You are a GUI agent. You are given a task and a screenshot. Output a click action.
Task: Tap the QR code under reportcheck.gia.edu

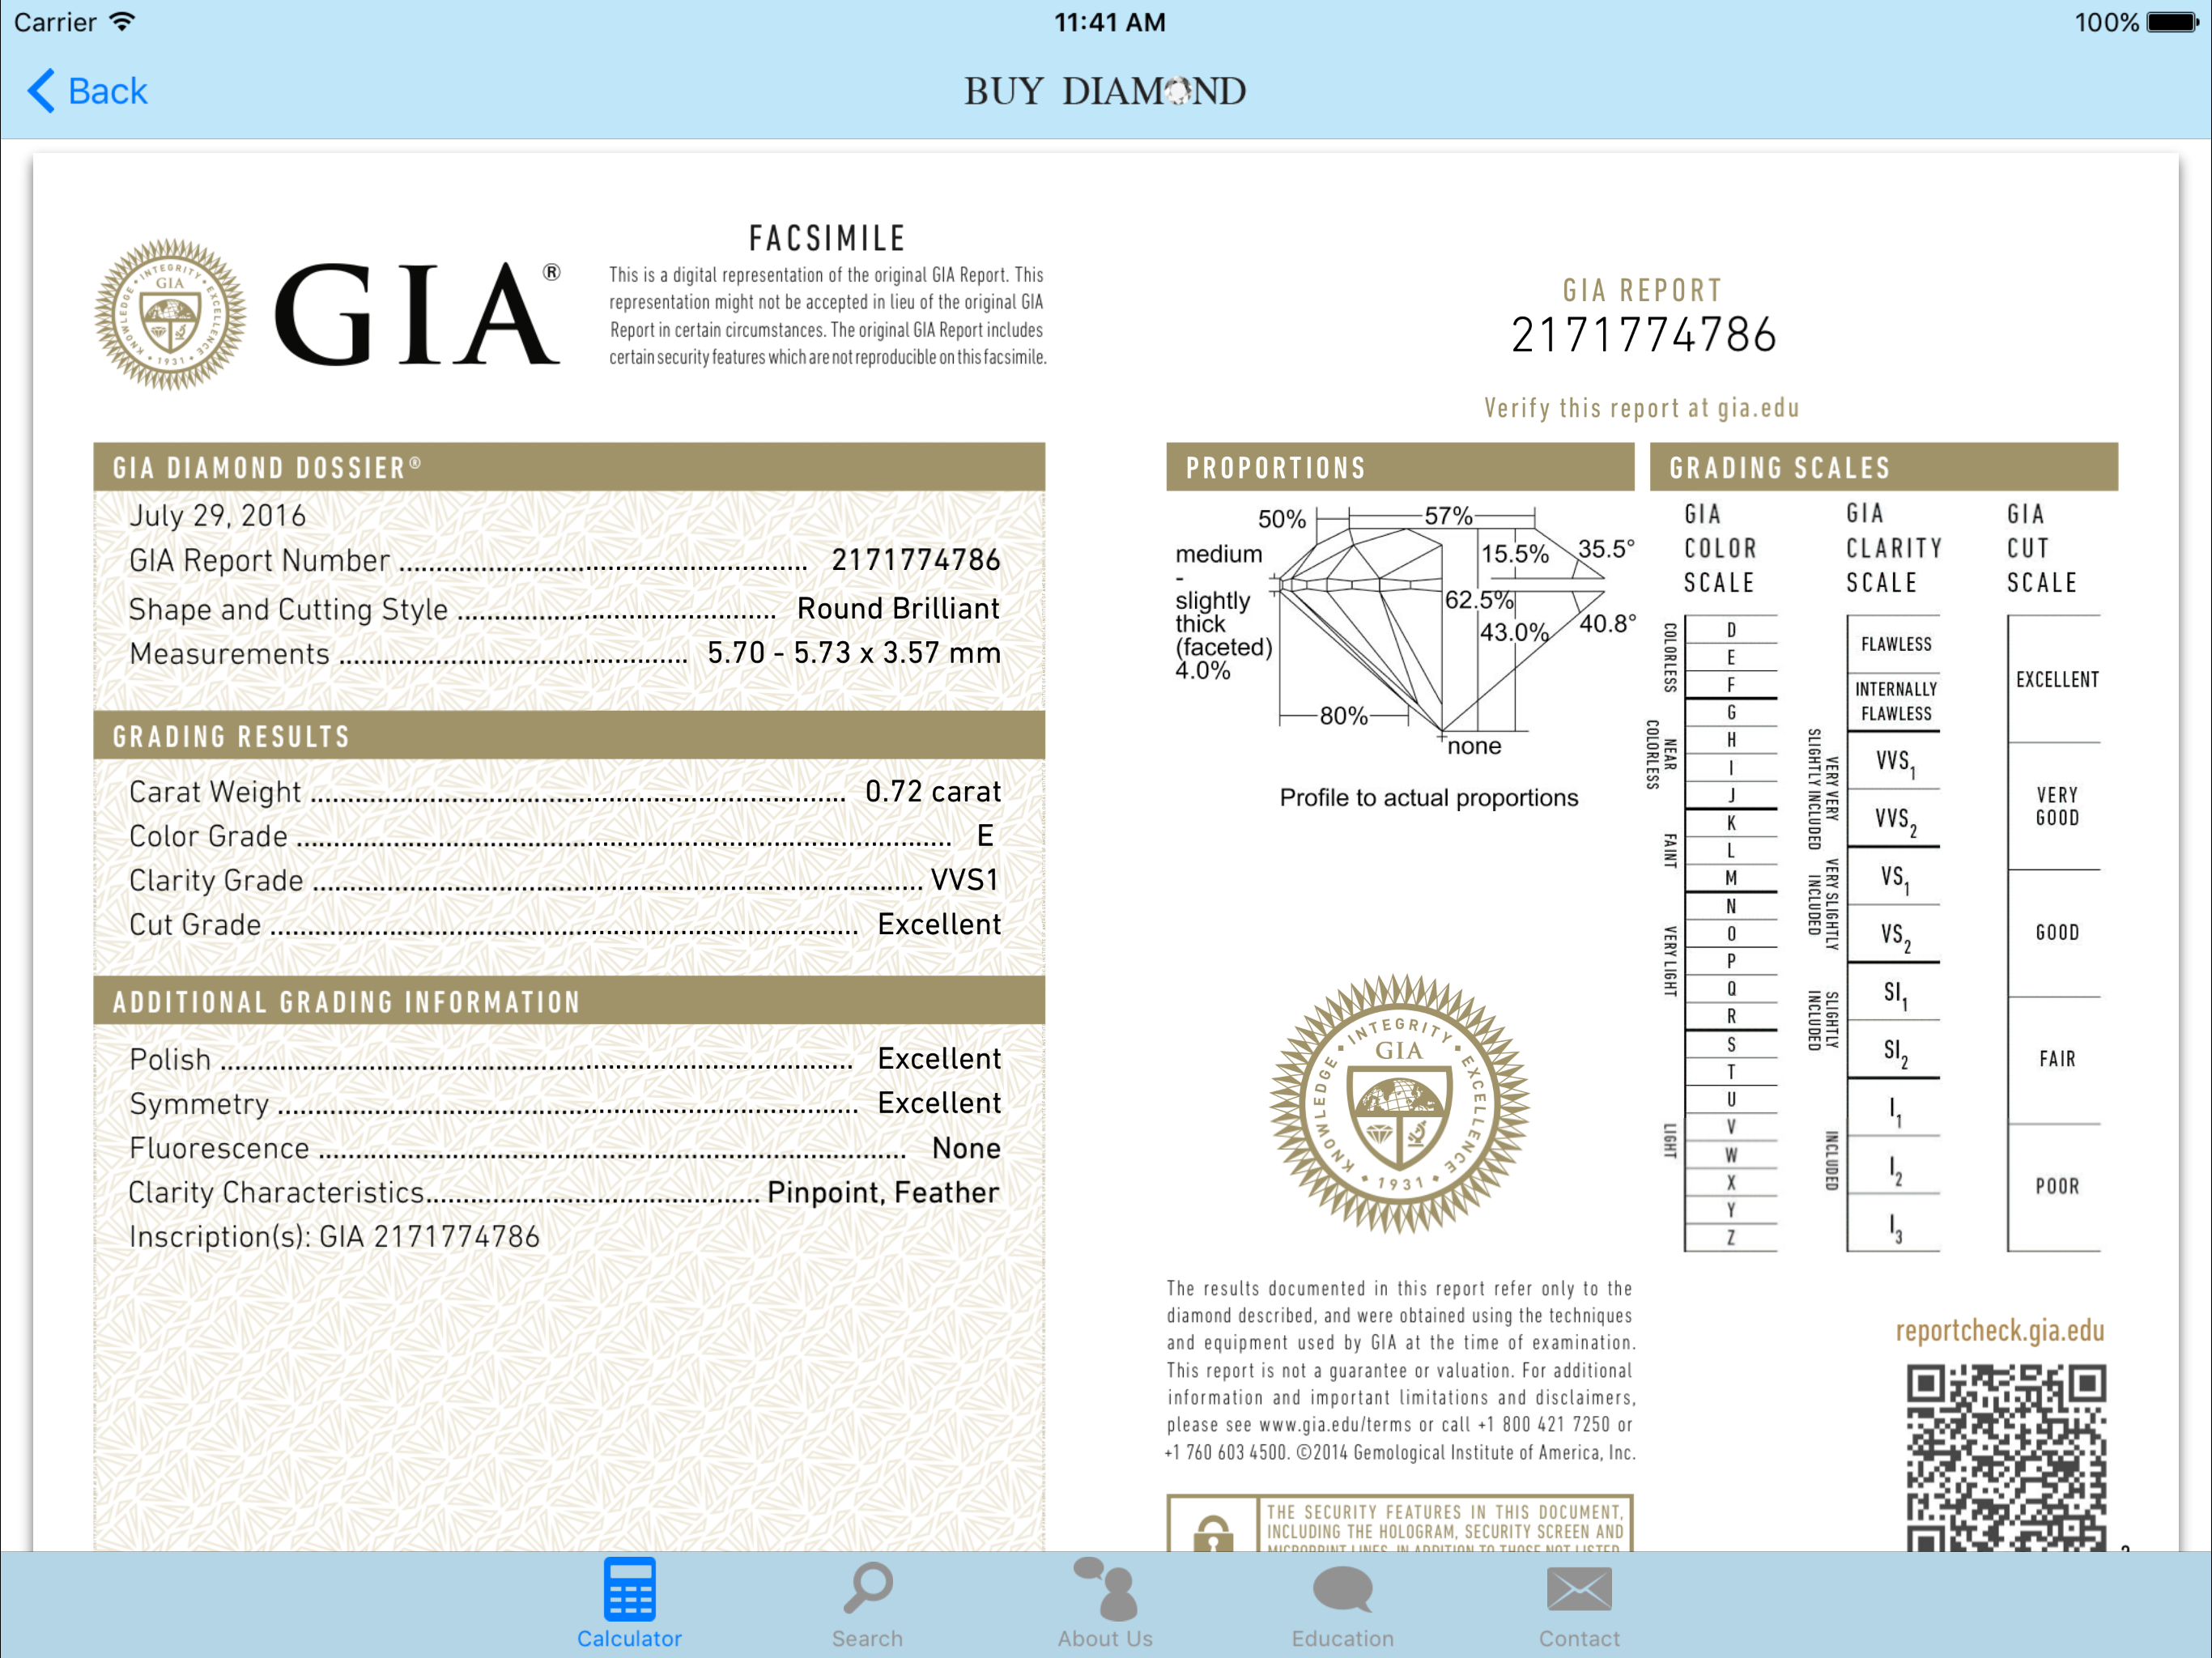click(x=2006, y=1458)
